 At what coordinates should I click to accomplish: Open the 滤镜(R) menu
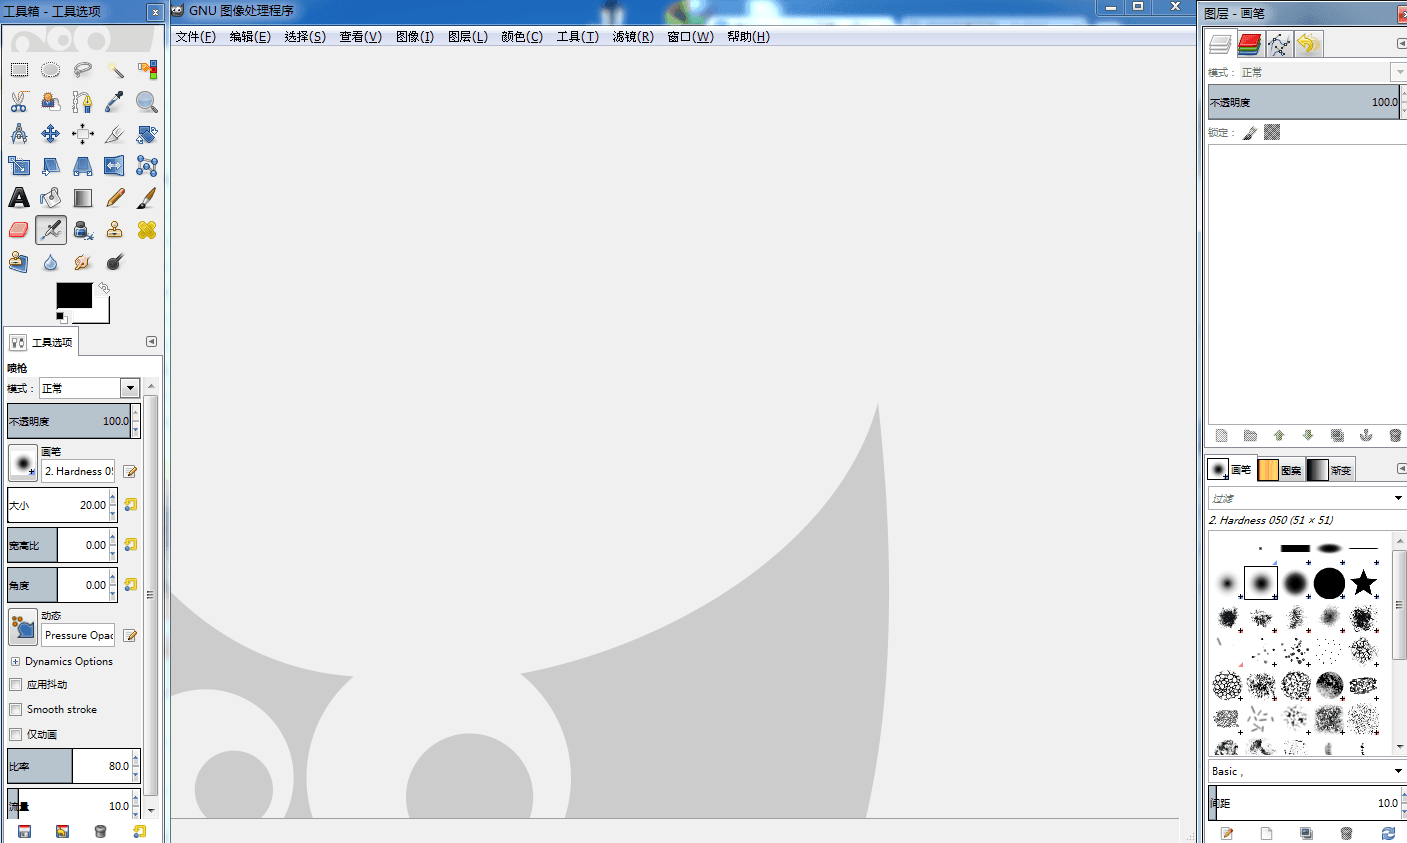633,37
